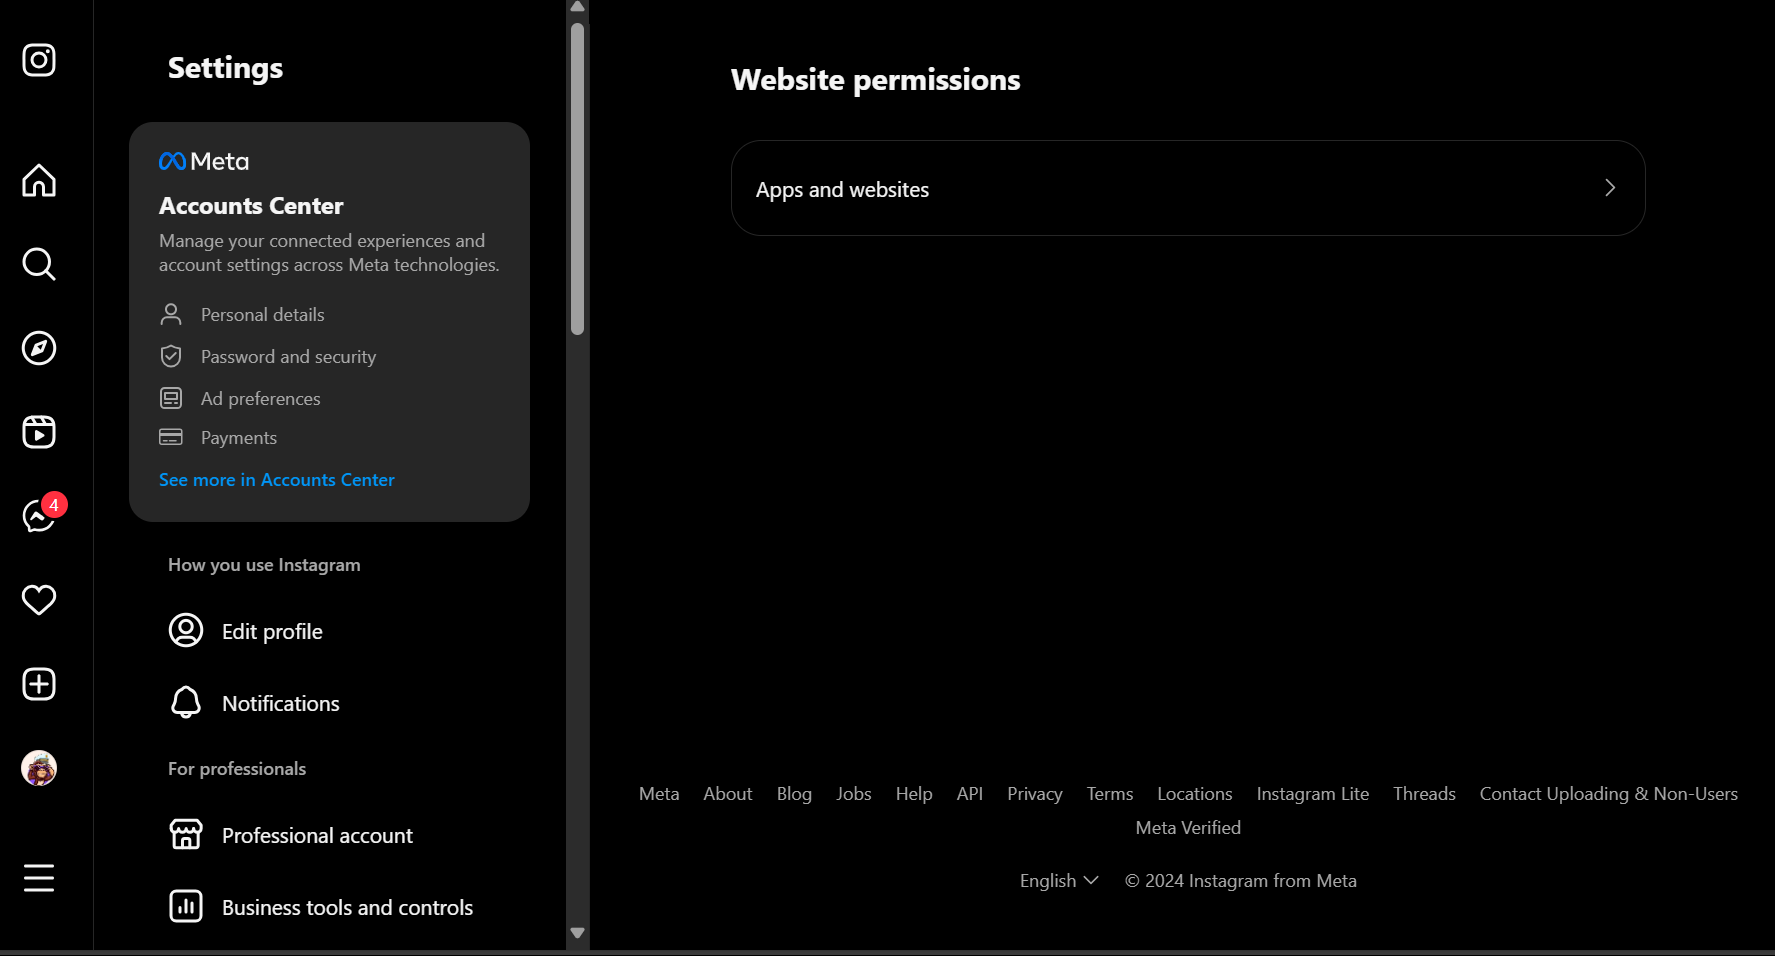1775x956 pixels.
Task: Open the Terms footer link
Action: click(1110, 794)
